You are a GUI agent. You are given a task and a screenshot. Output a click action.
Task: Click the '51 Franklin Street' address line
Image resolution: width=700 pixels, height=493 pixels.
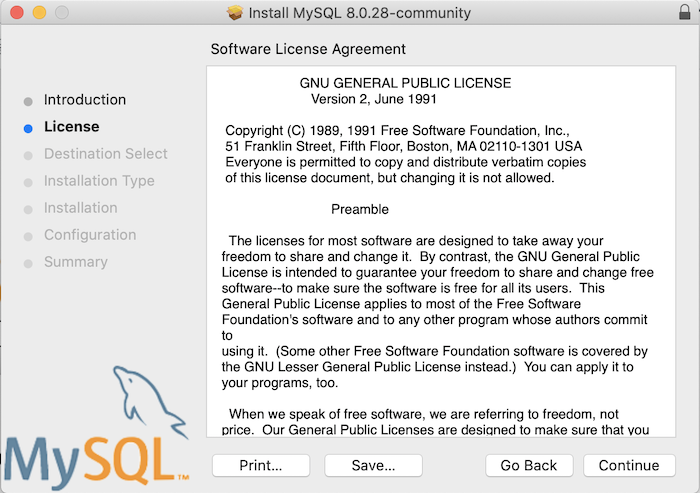(404, 146)
